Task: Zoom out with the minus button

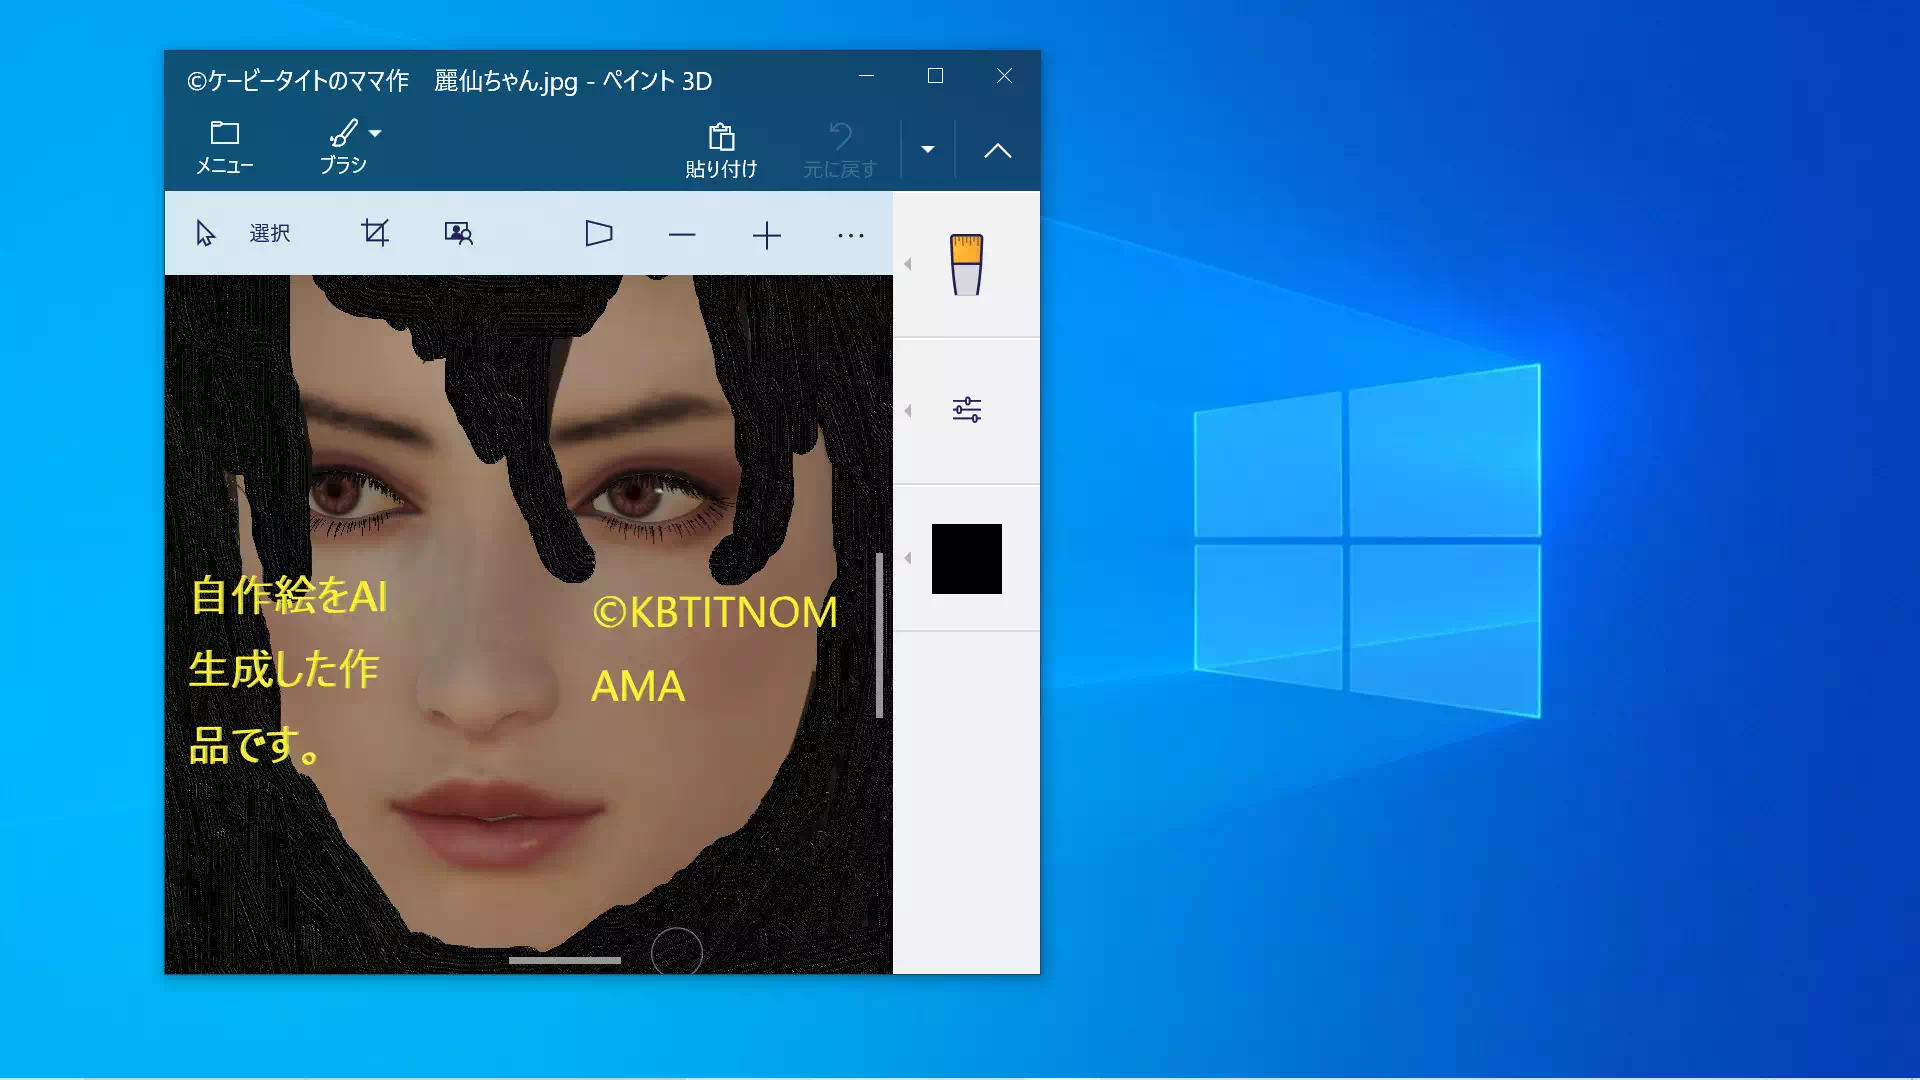Action: 682,235
